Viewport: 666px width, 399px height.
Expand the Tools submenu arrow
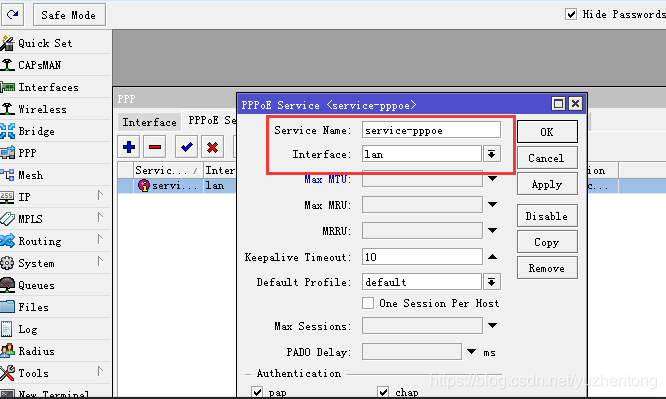pos(100,371)
